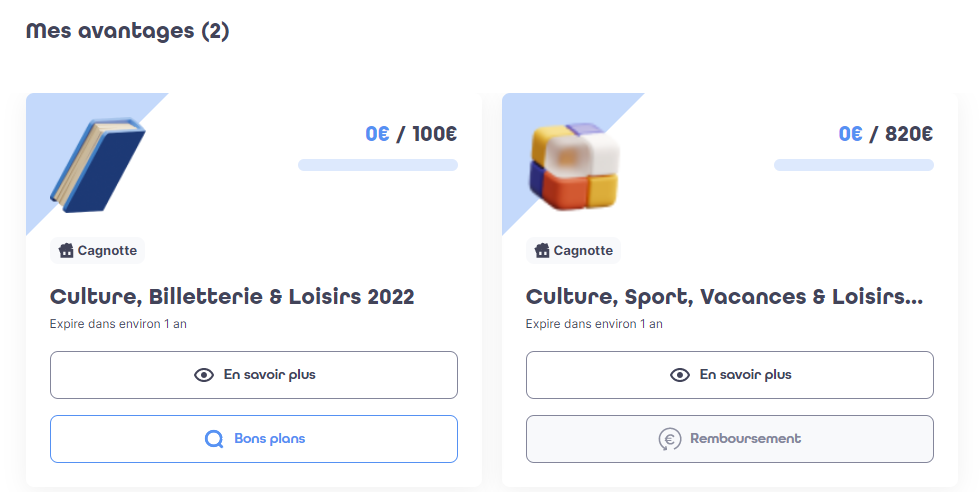This screenshot has width=980, height=492.
Task: Open the Culture, Billetterie & Loisirs 2022 title
Action: (x=232, y=296)
